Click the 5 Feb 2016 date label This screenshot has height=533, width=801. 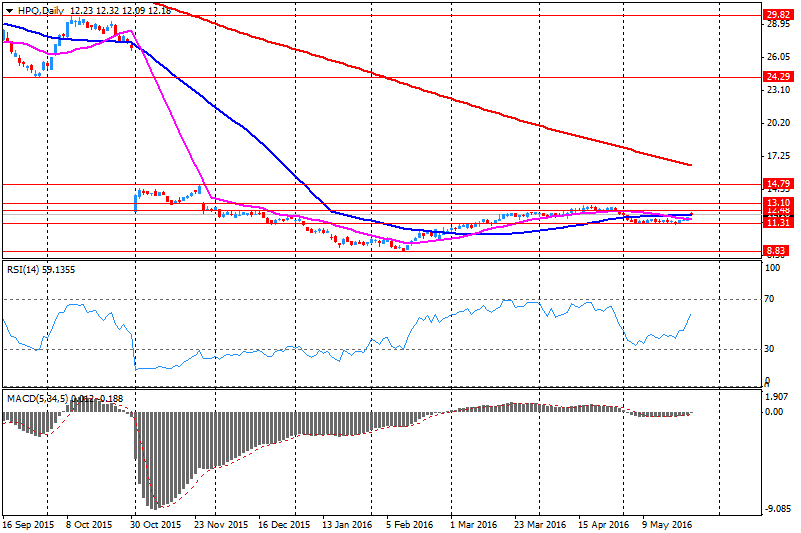click(410, 525)
